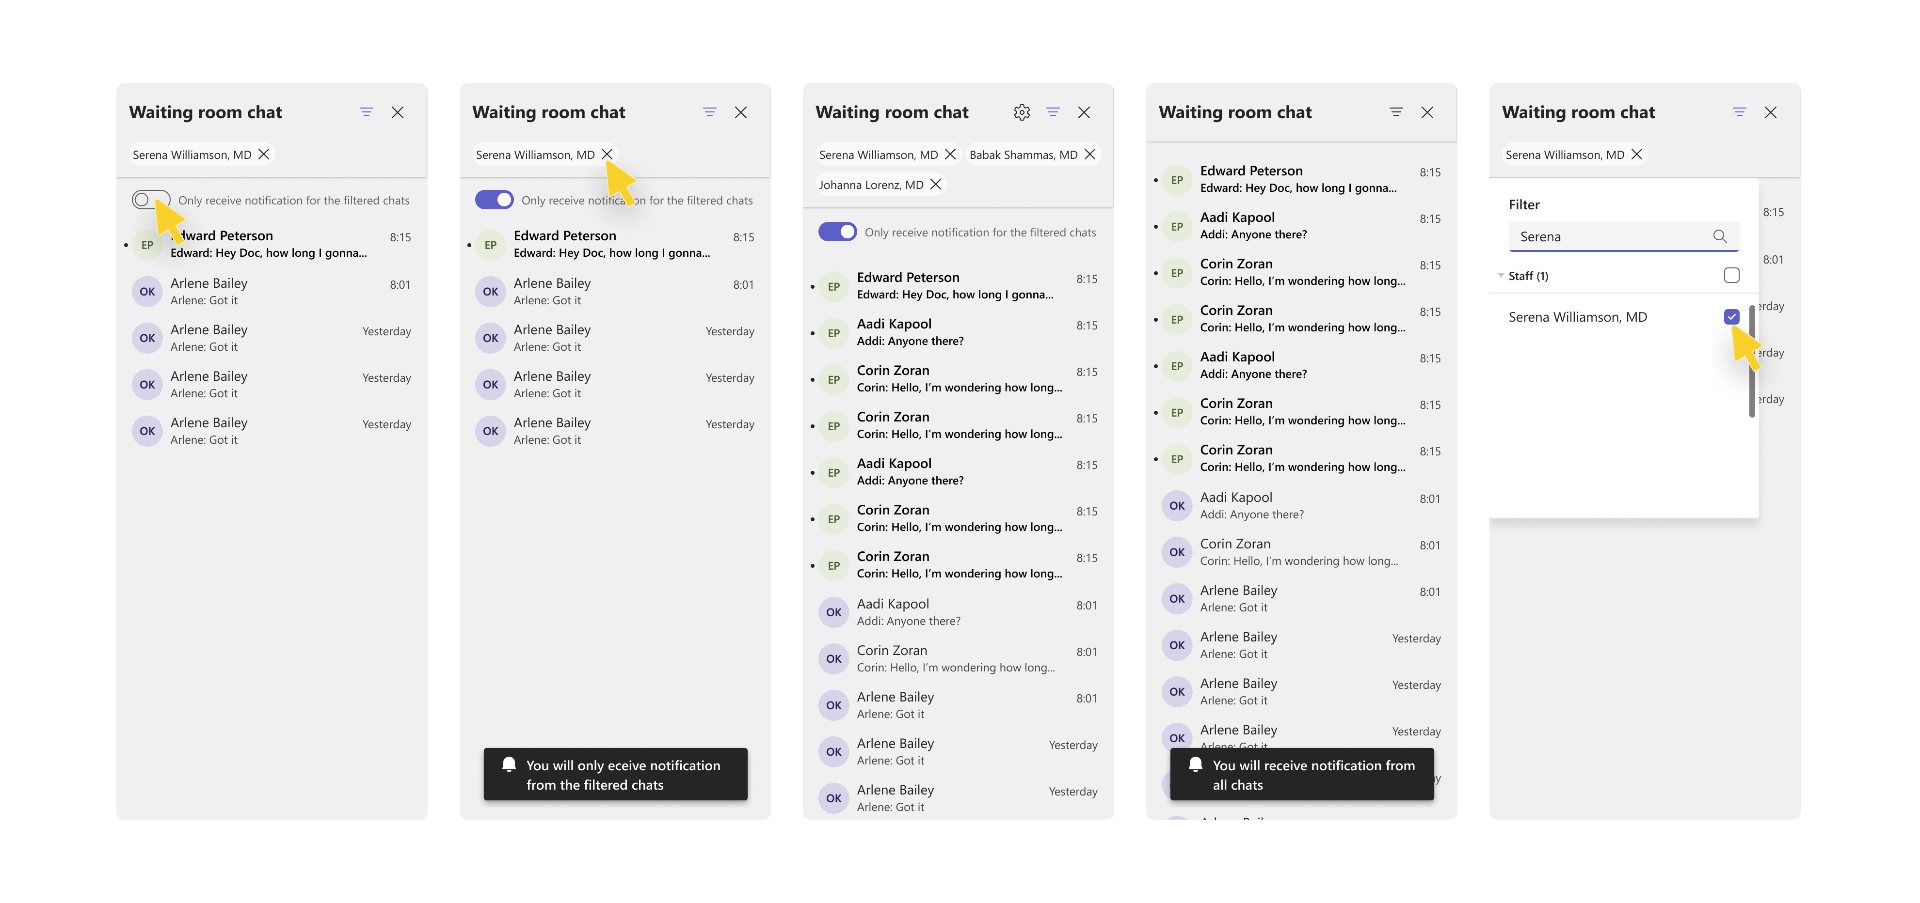Open Aadi Kapool 8:01 chat in gear-icon panel
The image size is (1920, 903).
click(x=958, y=612)
